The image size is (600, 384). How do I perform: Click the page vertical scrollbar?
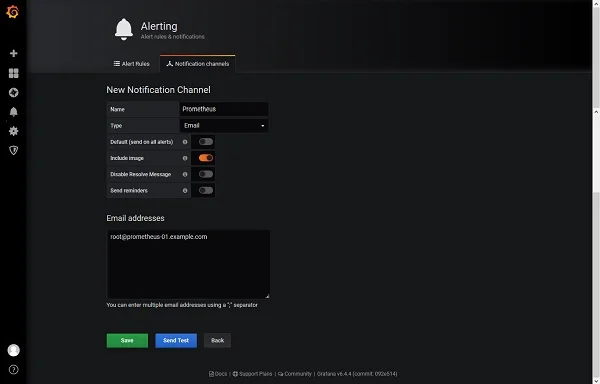coord(596,191)
